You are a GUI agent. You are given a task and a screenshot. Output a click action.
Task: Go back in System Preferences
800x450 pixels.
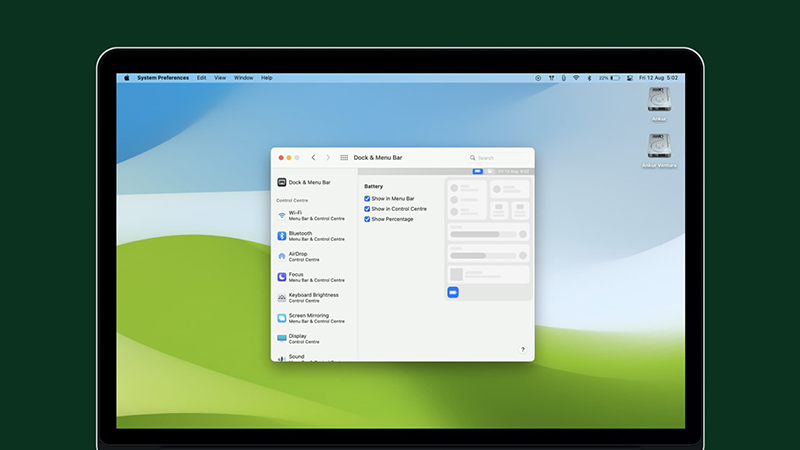[x=313, y=158]
